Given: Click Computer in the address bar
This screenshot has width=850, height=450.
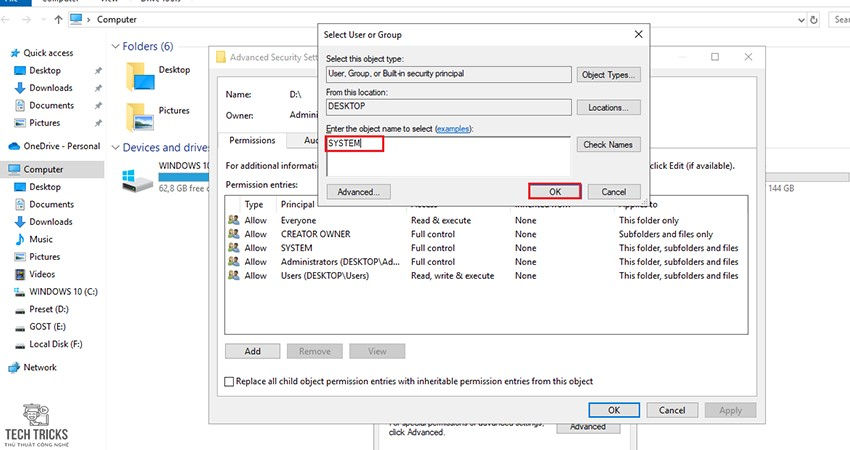Looking at the screenshot, I should [117, 20].
